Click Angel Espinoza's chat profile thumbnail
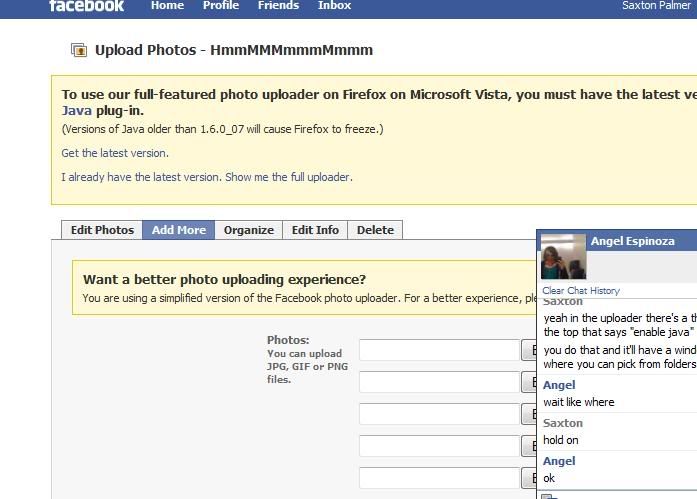The width and height of the screenshot is (697, 499). tap(563, 256)
